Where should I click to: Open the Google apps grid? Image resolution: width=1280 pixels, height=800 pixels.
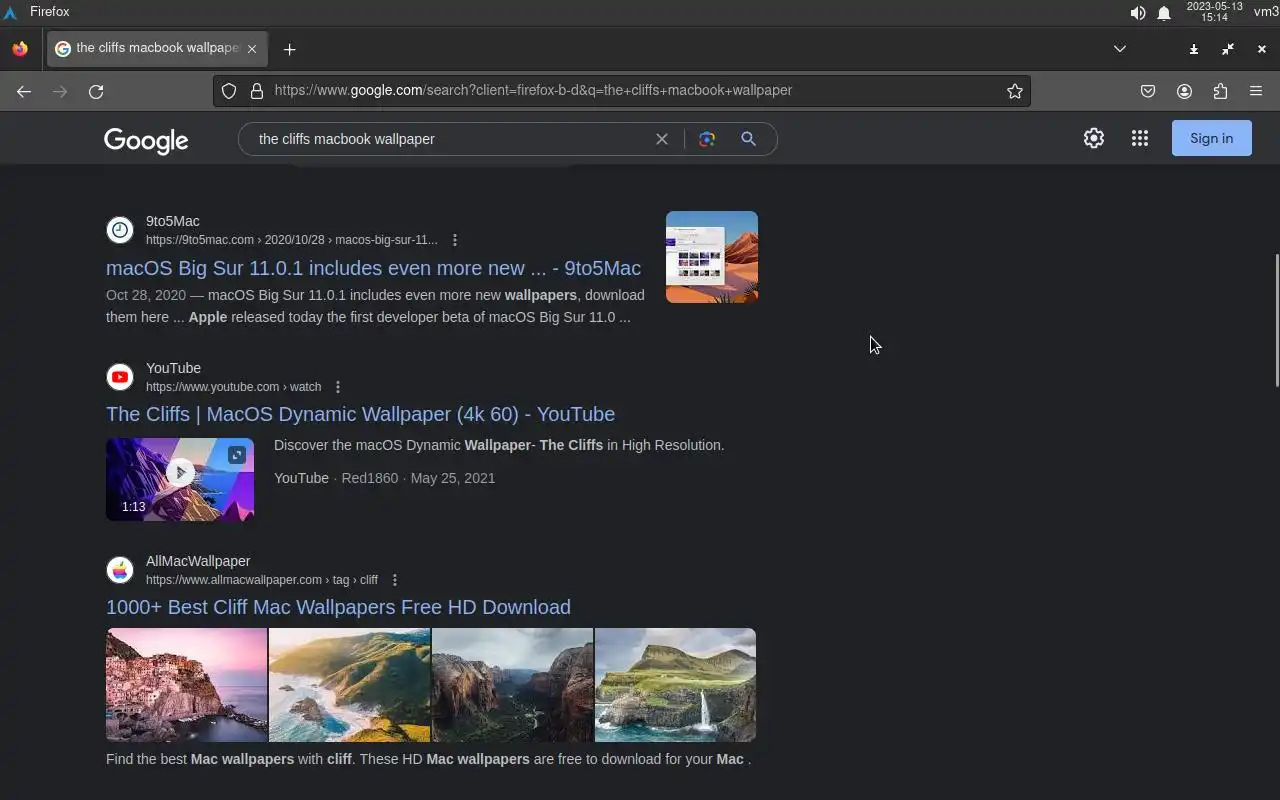coord(1140,138)
